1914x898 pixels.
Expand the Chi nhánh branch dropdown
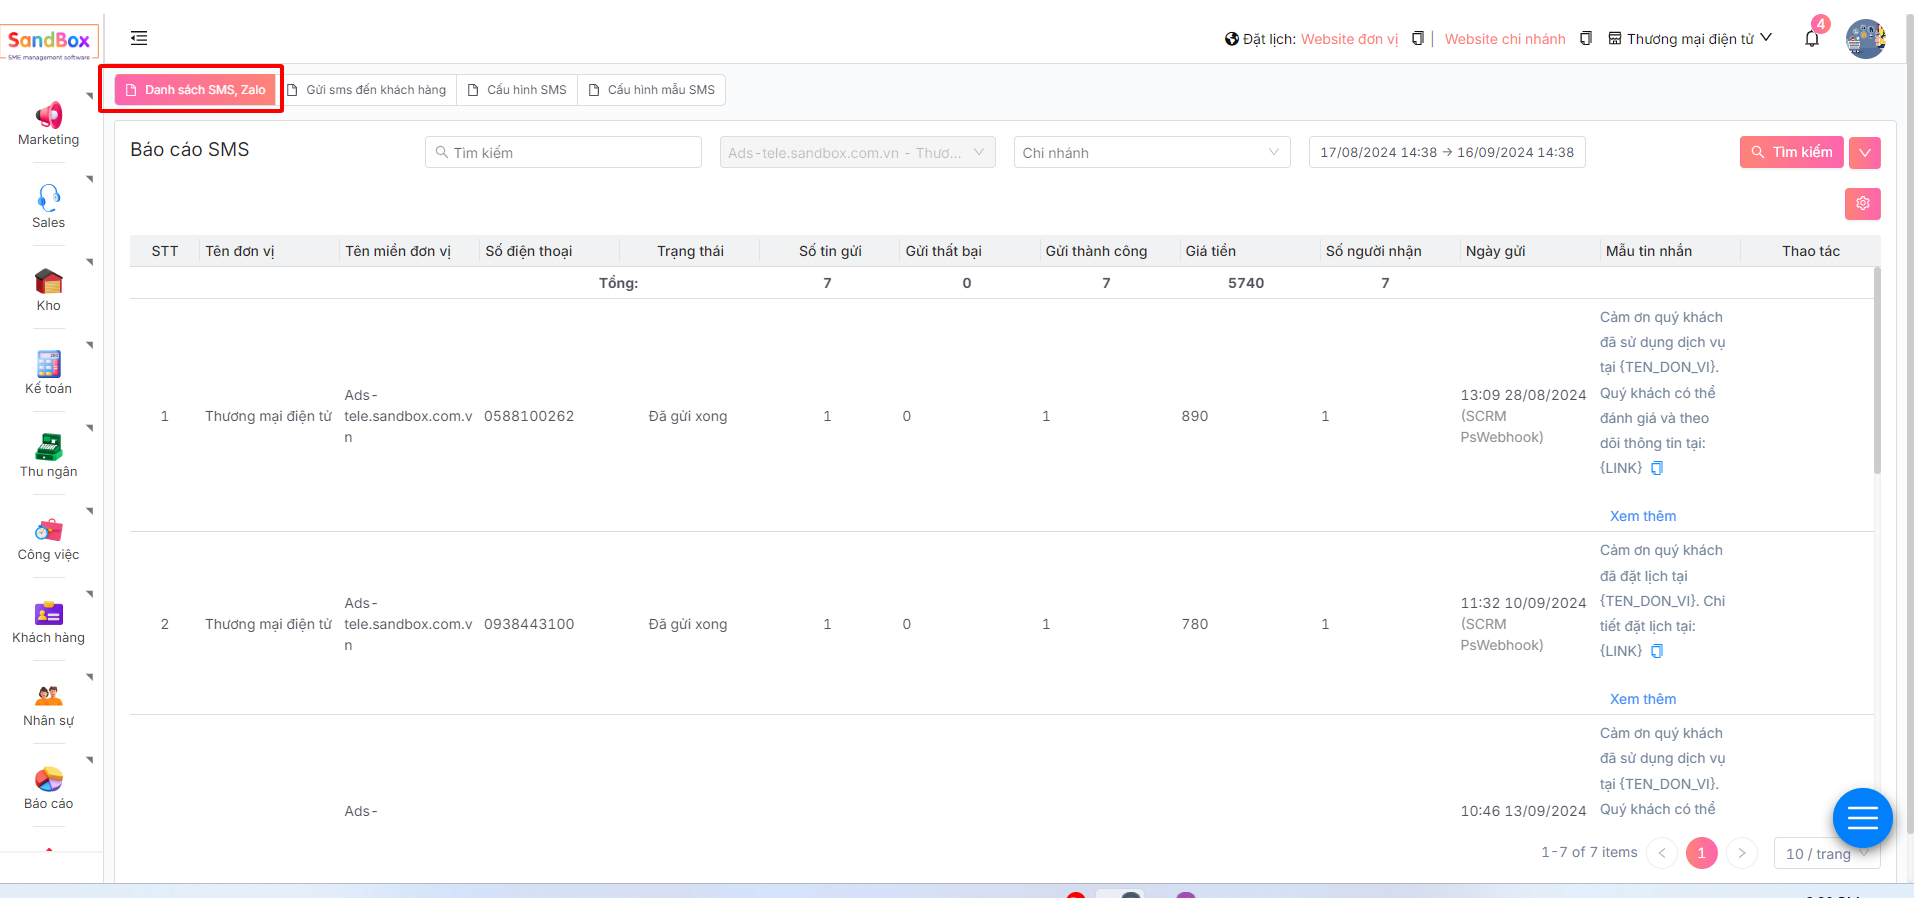(x=1151, y=153)
